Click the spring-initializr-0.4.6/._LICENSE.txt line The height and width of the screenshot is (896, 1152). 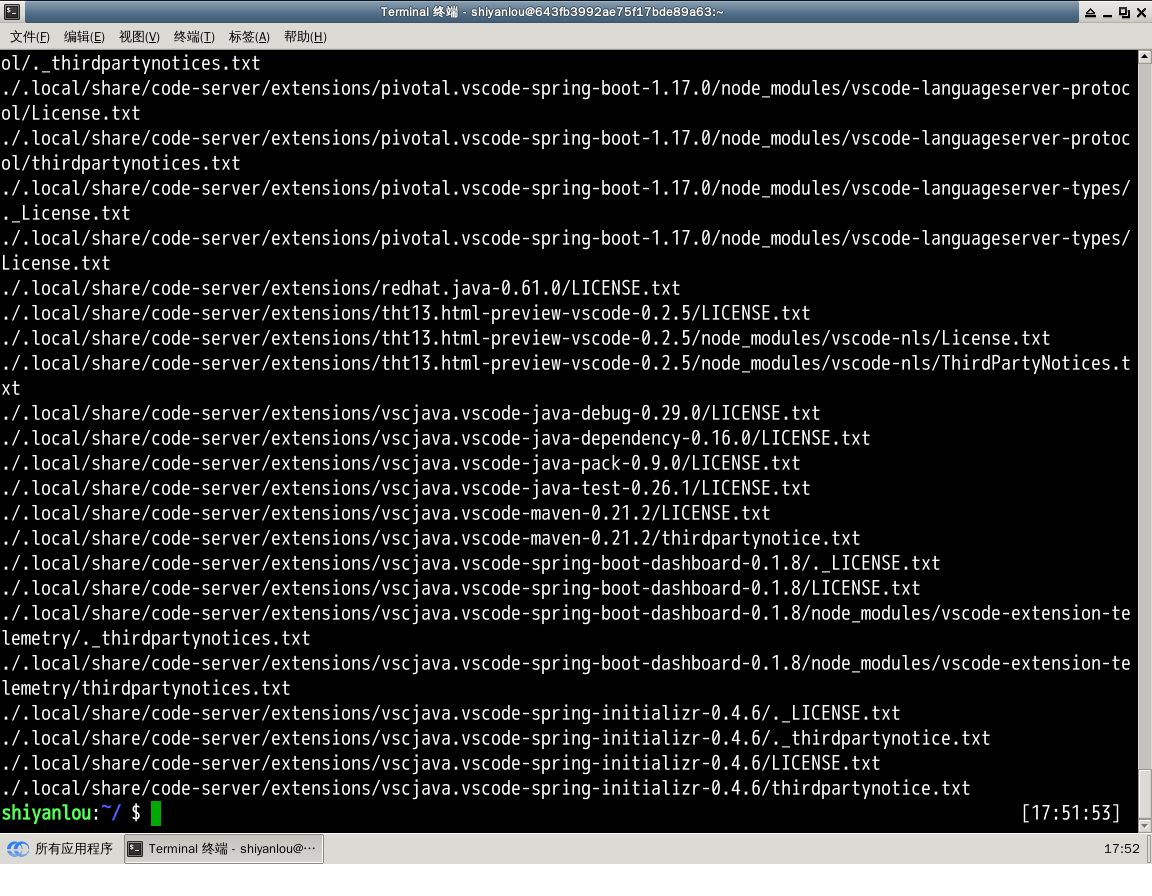450,713
